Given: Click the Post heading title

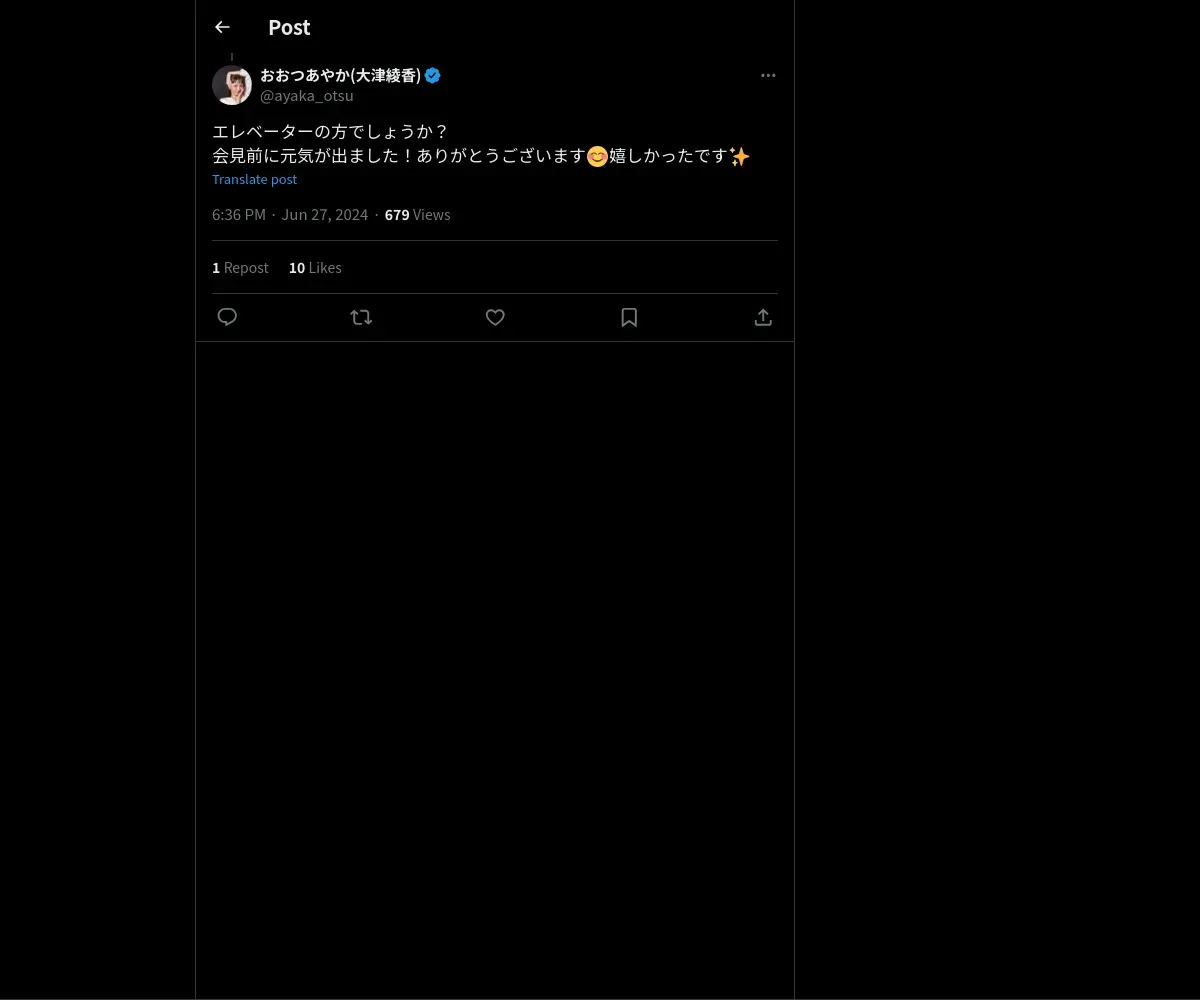Looking at the screenshot, I should (289, 27).
